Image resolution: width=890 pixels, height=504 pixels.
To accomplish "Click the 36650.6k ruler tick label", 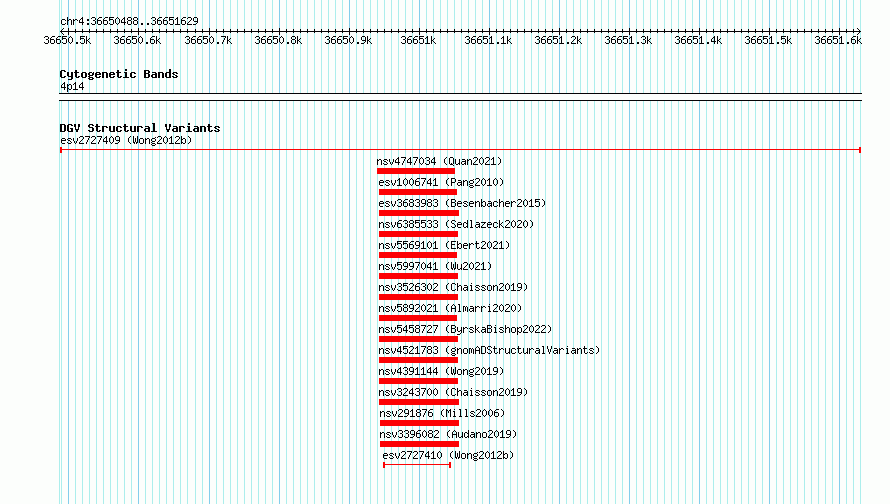I will click(x=137, y=40).
